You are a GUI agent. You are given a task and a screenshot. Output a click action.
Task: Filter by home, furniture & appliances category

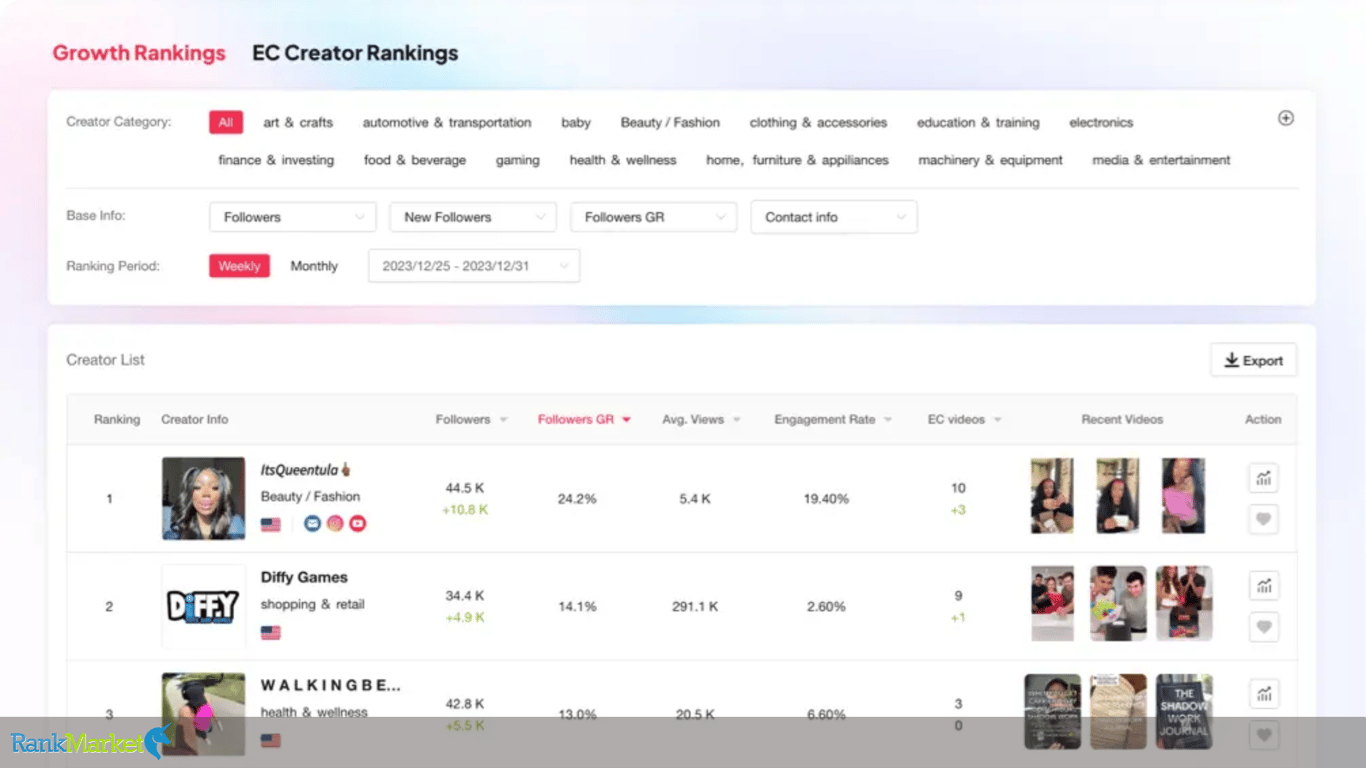pyautogui.click(x=797, y=160)
